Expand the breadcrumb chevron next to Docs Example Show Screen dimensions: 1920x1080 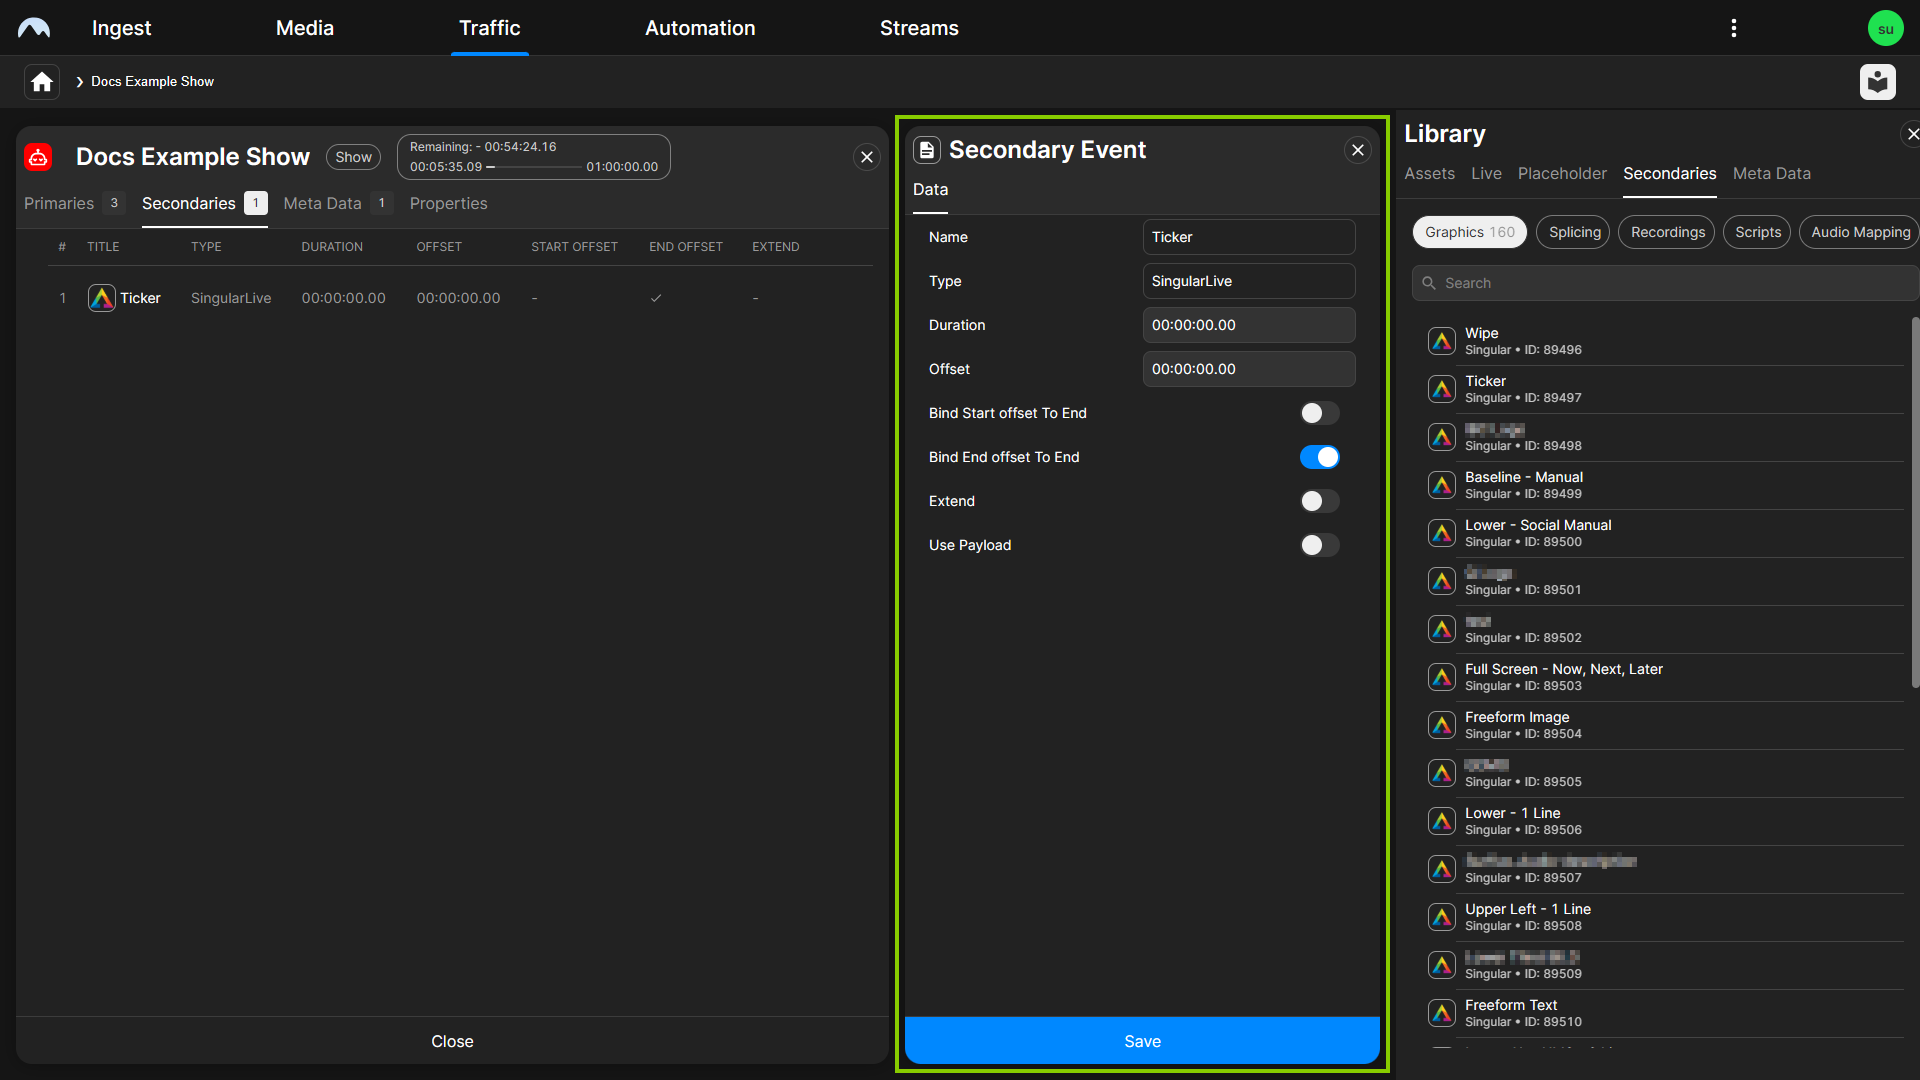tap(79, 81)
